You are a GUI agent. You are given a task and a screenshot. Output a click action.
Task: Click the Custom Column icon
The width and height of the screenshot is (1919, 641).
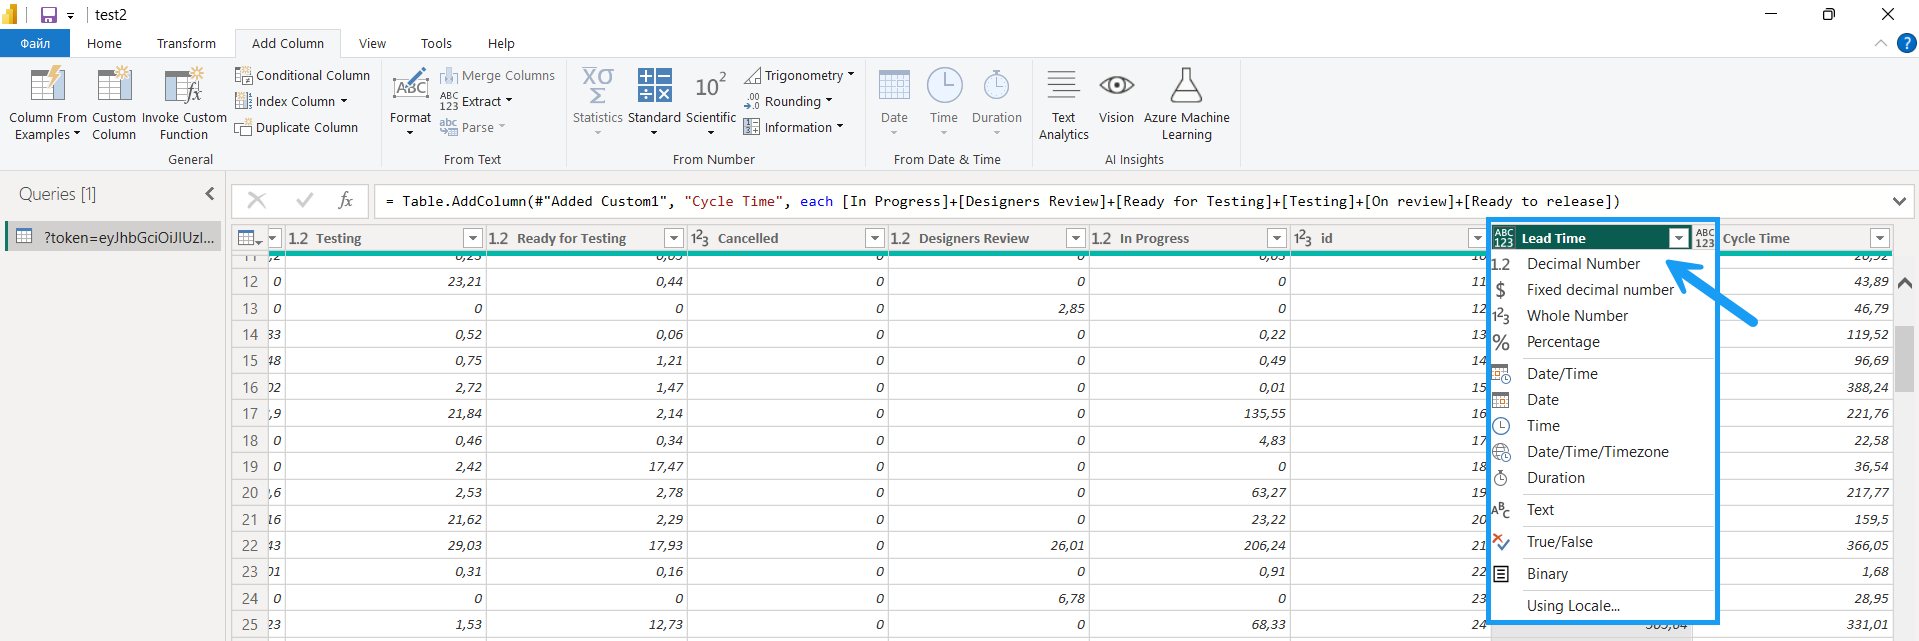tap(114, 87)
